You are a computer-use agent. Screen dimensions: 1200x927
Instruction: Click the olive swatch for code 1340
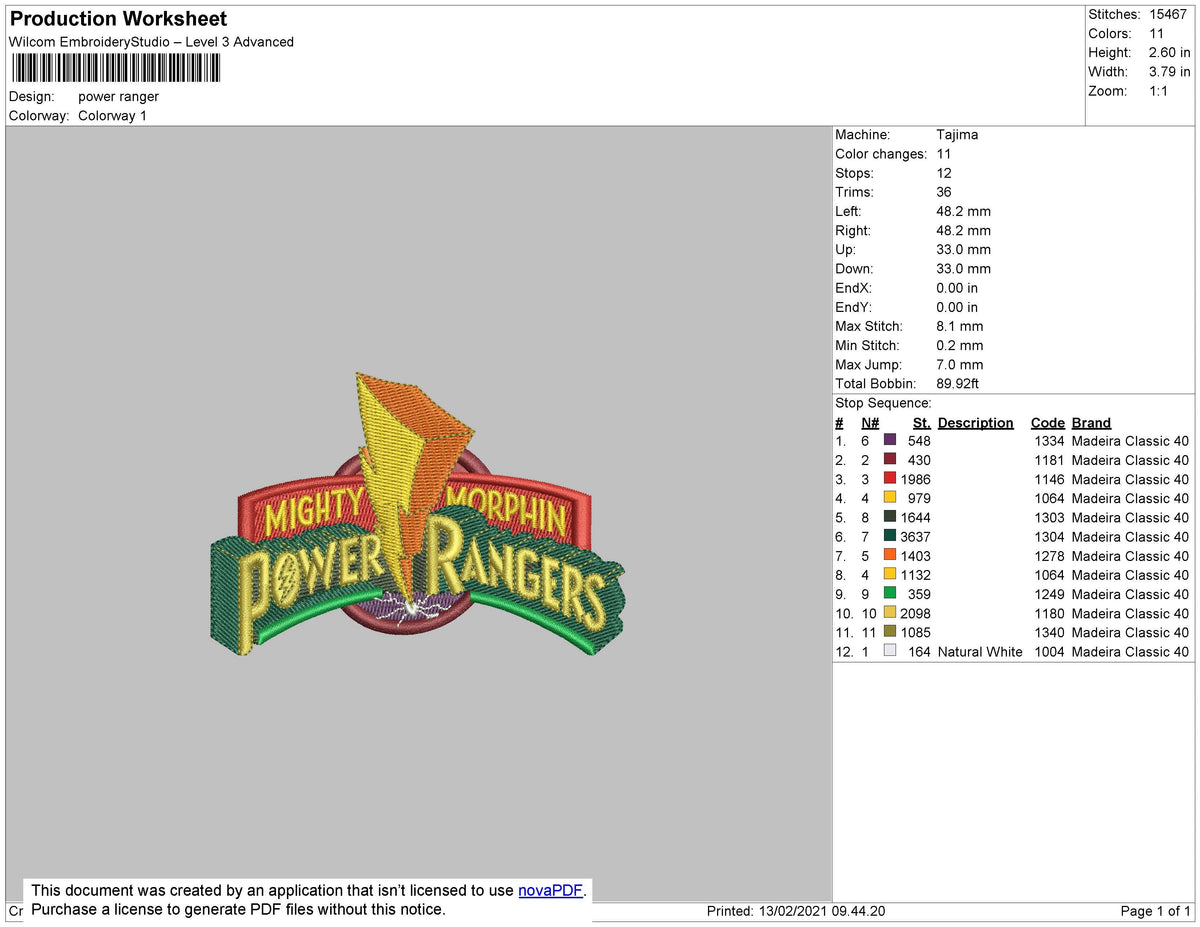tap(889, 632)
